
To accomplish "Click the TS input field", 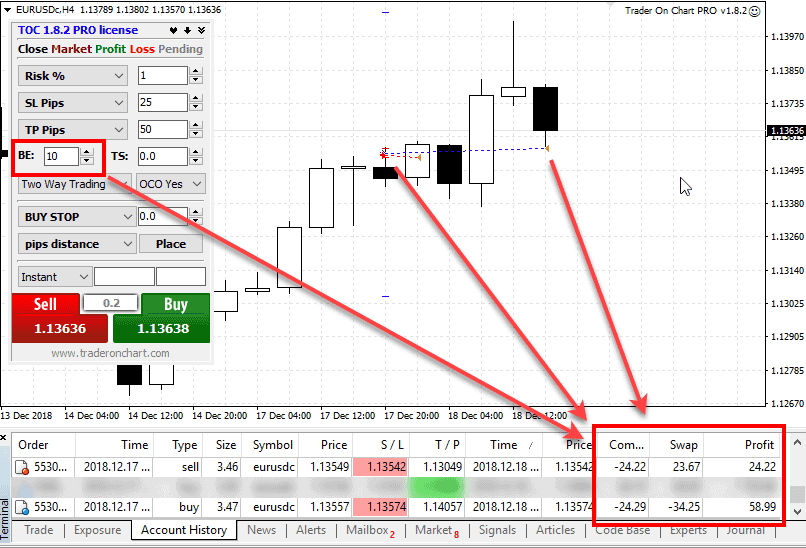I will point(162,156).
